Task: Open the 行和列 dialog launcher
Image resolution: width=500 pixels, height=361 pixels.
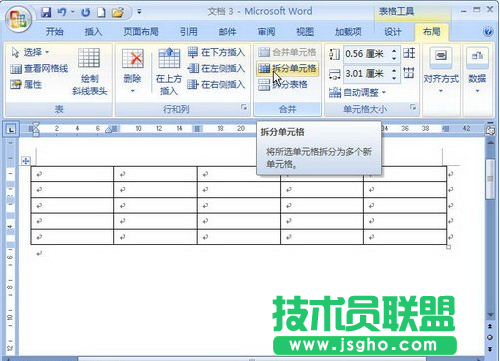Action: point(244,107)
